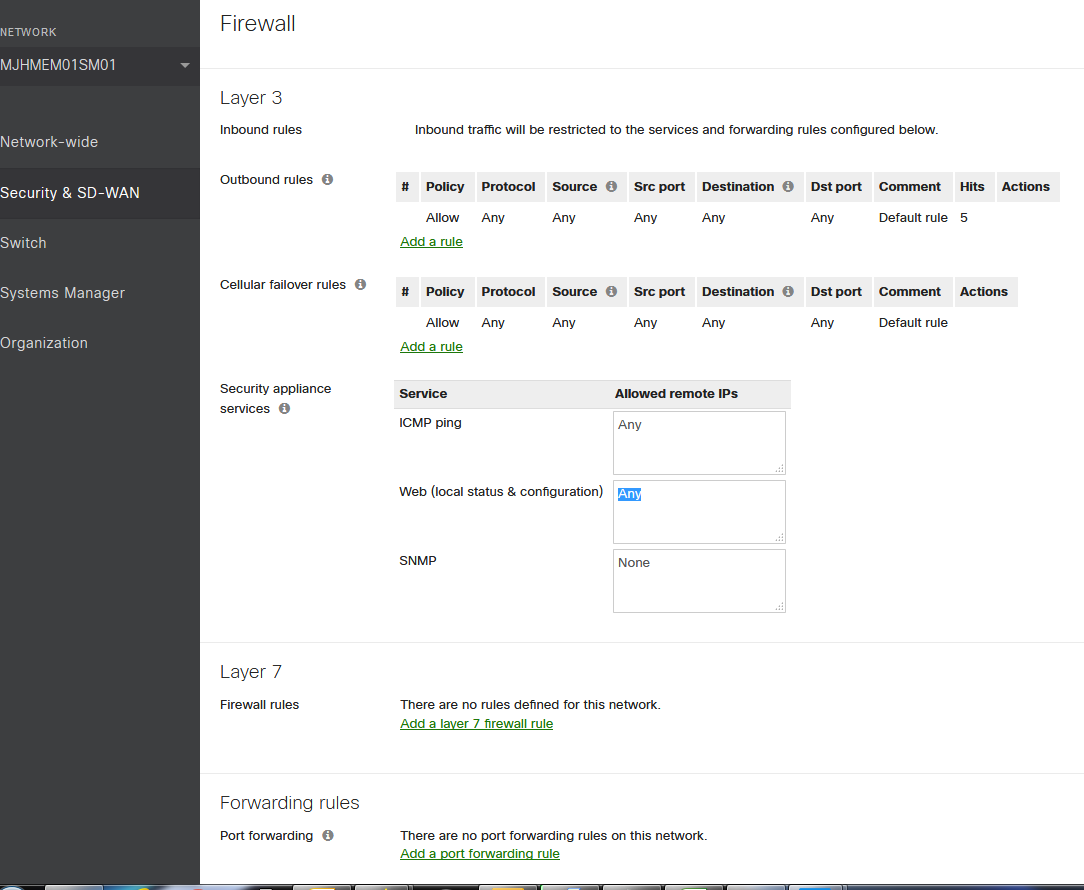
Task: Click Add a rule under Outbound rules
Action: click(431, 242)
